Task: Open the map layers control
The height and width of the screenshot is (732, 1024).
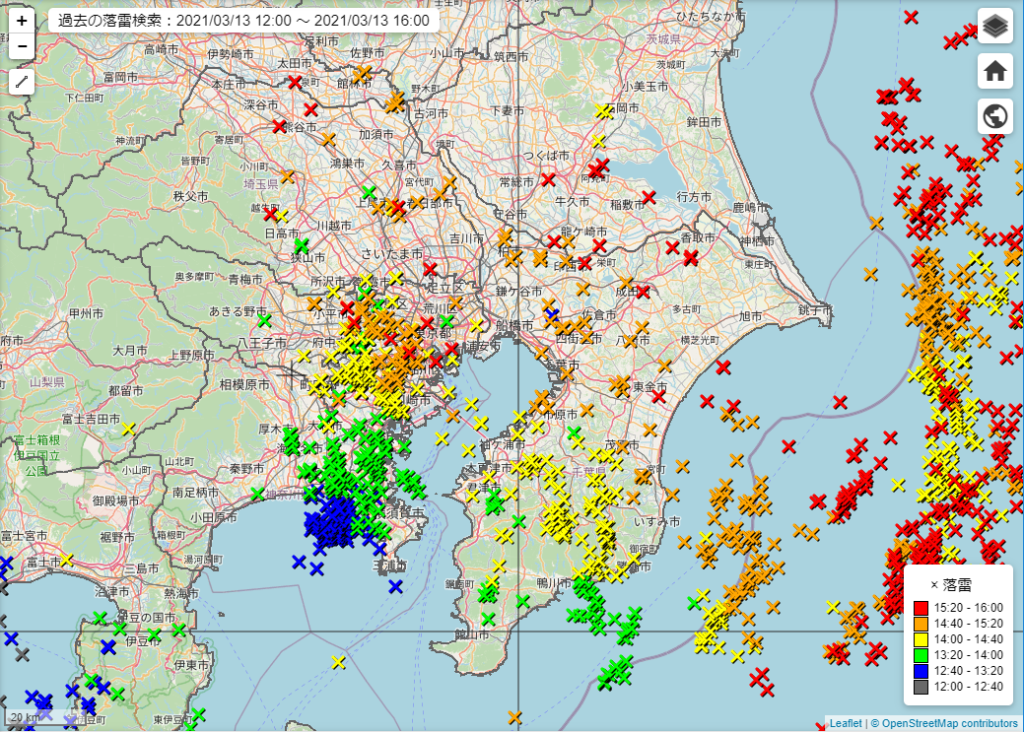Action: 994,27
